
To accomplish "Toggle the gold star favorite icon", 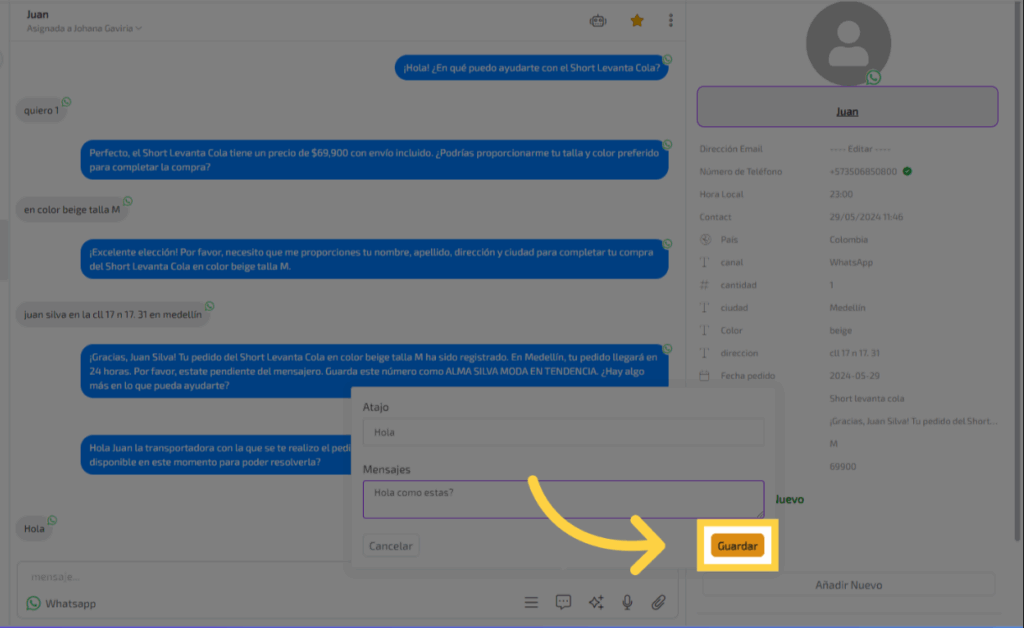I will tap(637, 20).
